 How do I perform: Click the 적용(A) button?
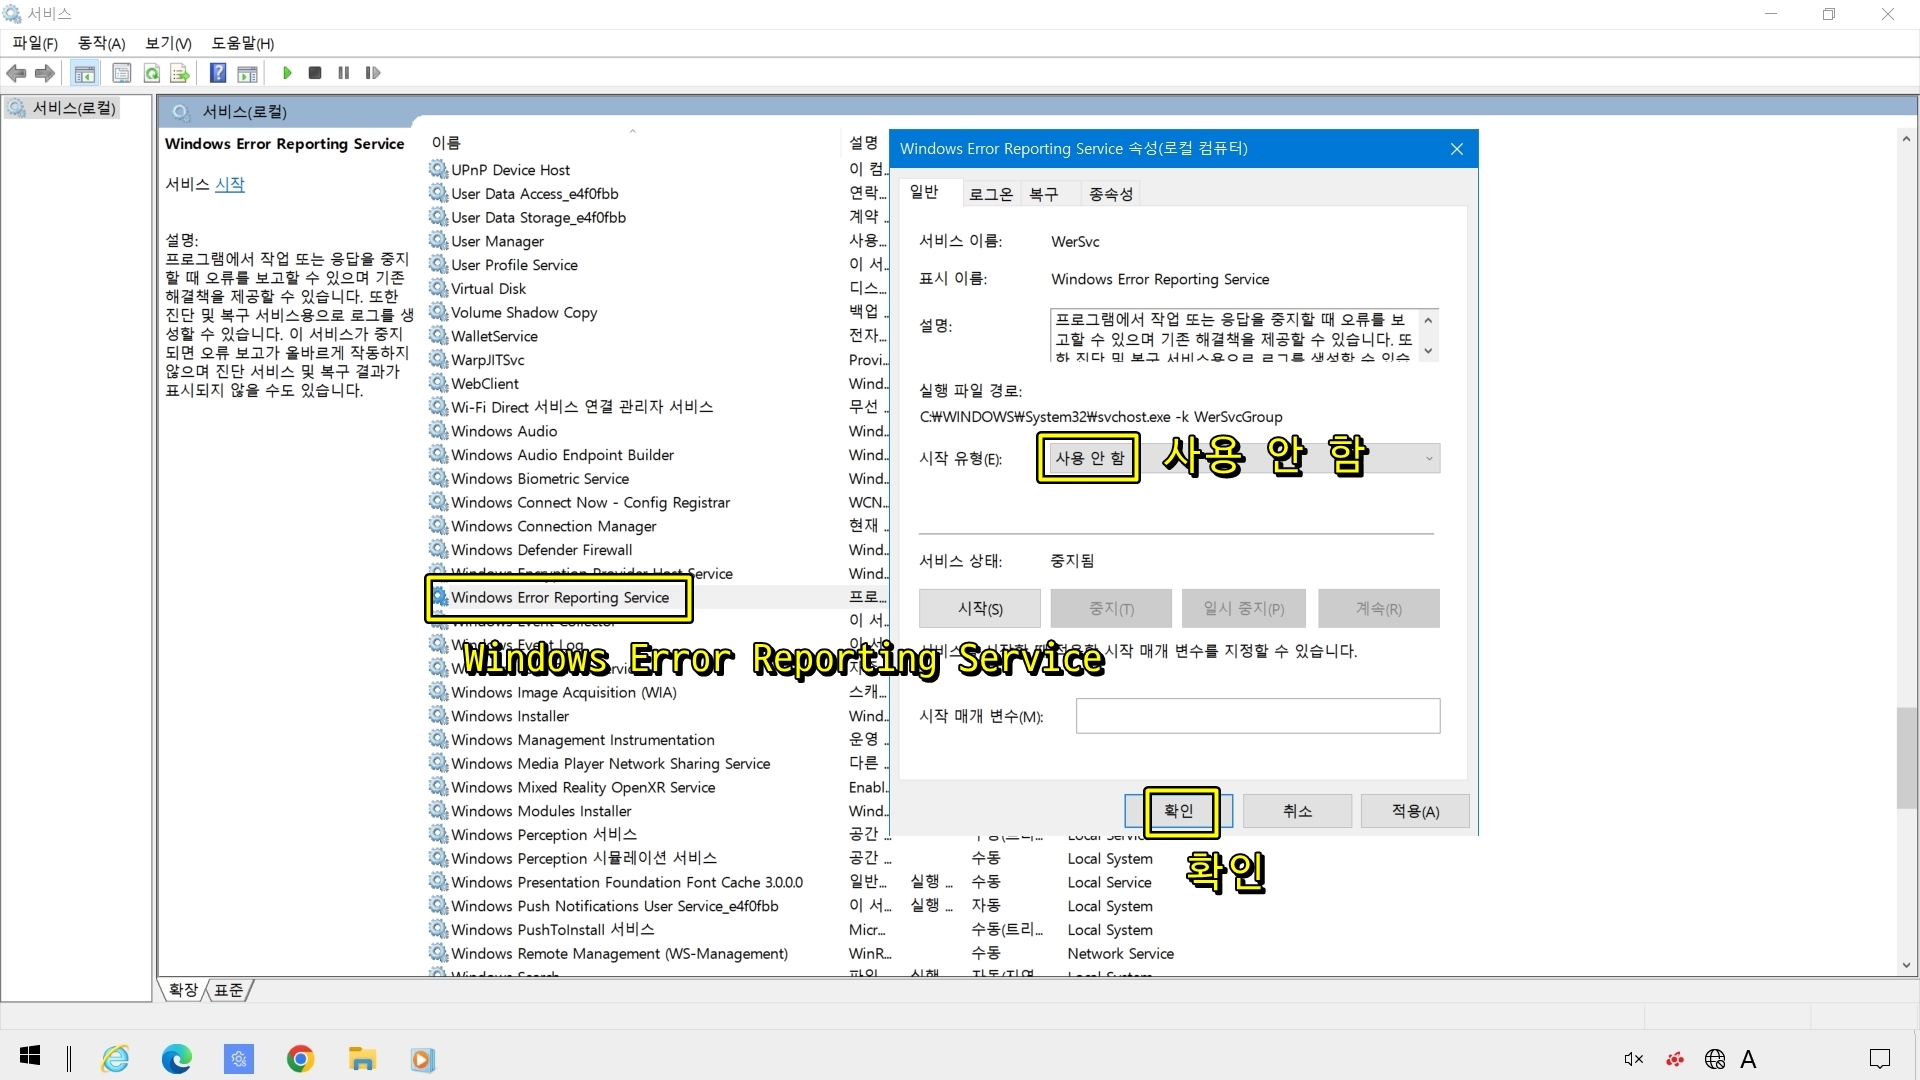coord(1415,811)
